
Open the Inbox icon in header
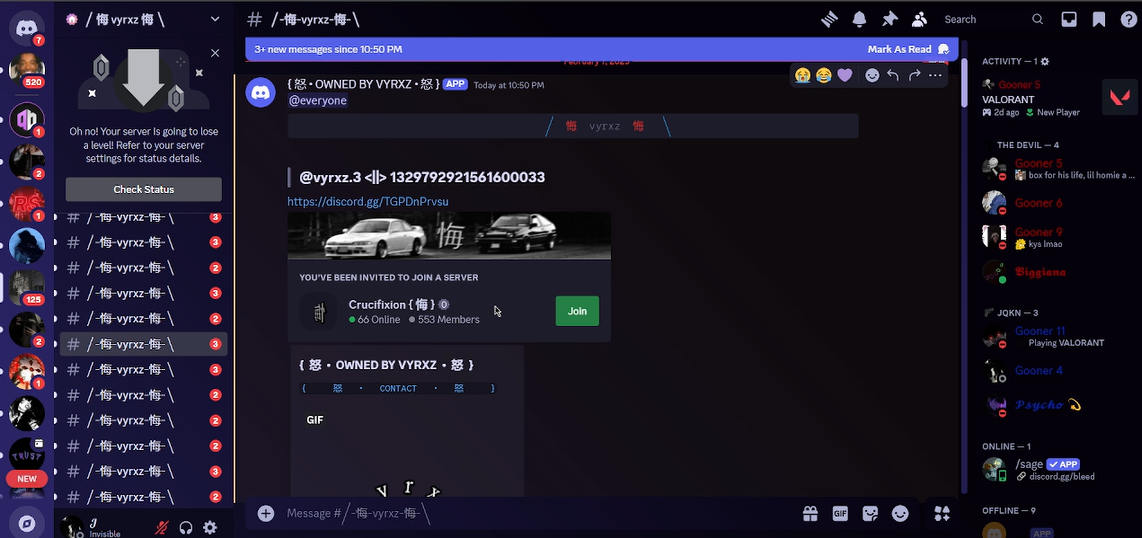[1069, 19]
